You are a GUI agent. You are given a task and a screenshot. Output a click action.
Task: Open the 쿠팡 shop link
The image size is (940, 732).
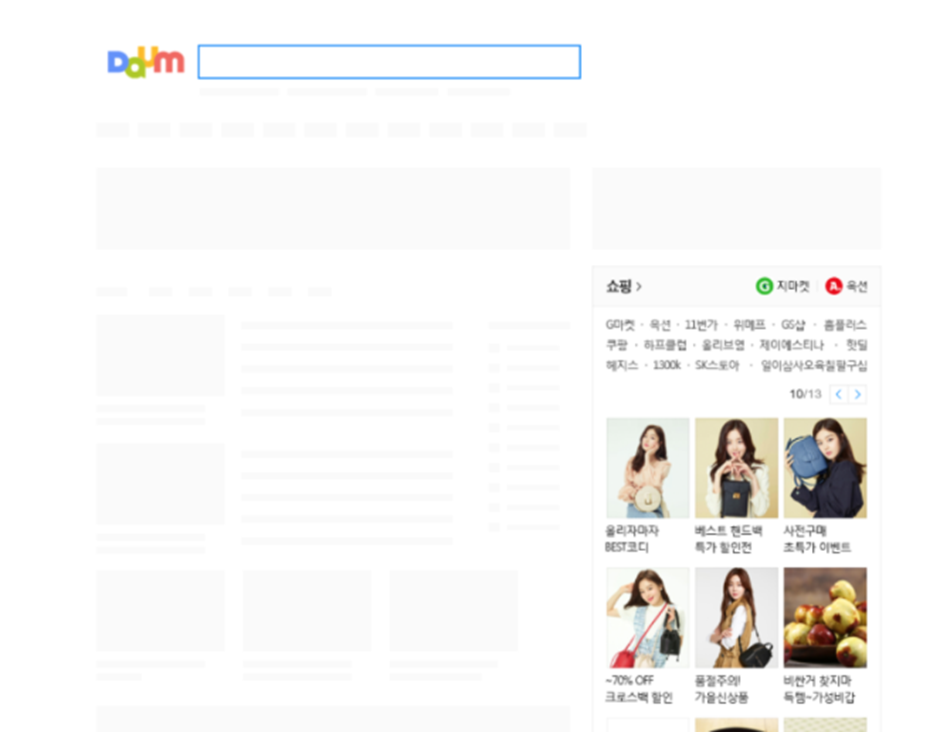click(x=616, y=345)
